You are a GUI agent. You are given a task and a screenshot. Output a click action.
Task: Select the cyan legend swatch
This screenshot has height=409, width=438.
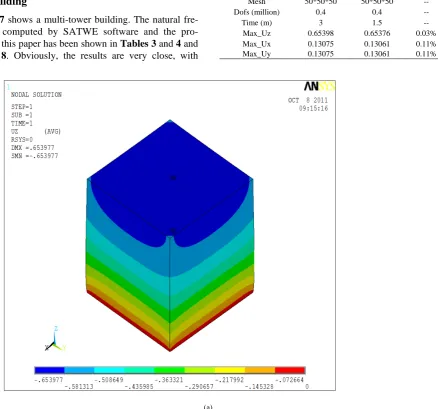point(109,370)
